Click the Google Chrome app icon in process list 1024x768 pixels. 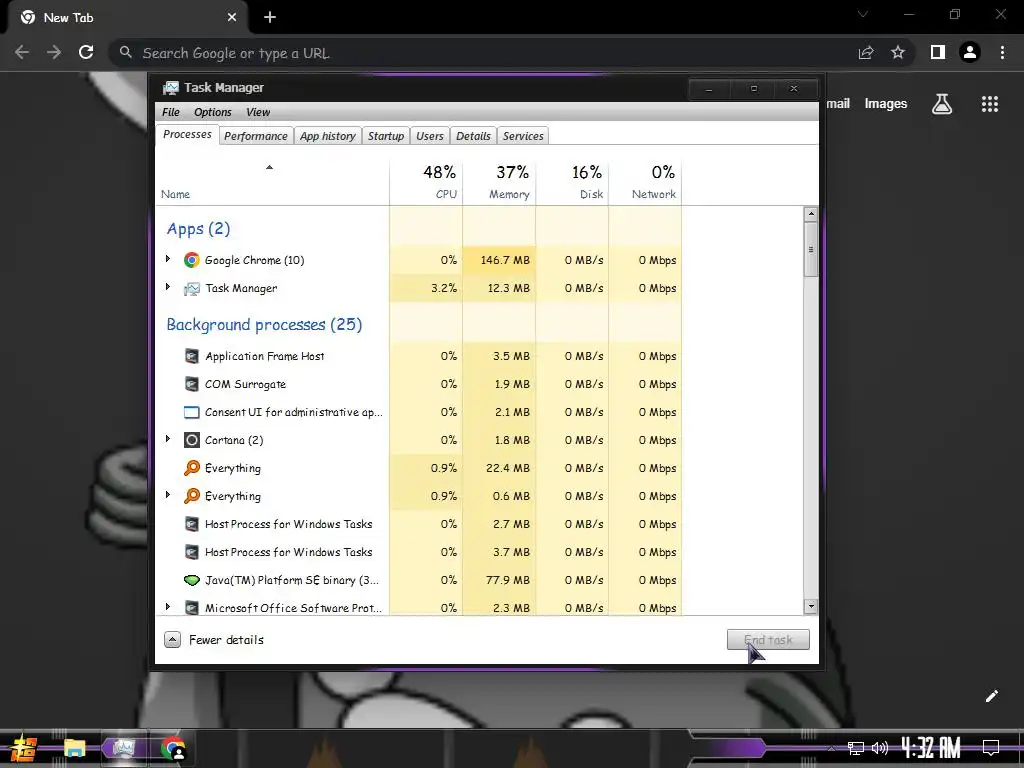click(x=191, y=260)
